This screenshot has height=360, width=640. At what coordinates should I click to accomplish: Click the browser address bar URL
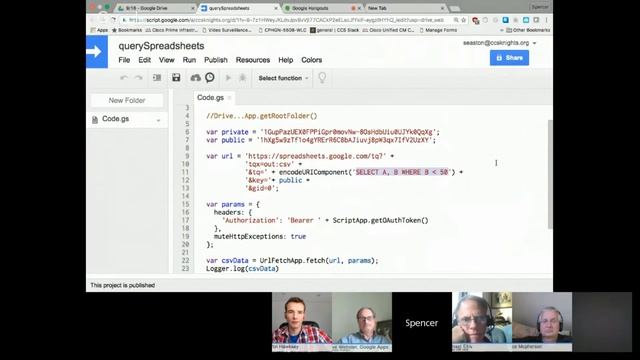point(286,20)
